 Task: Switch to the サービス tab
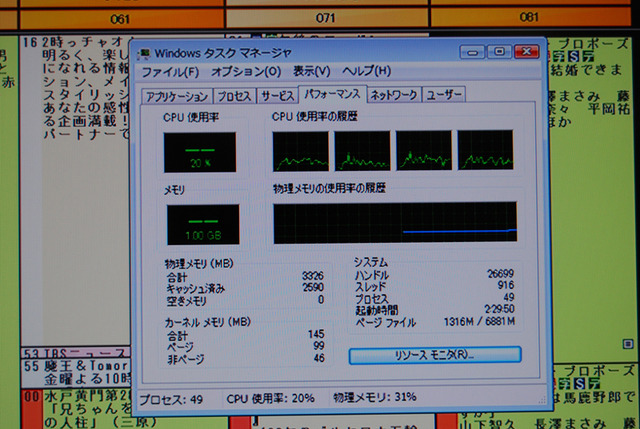click(x=277, y=96)
